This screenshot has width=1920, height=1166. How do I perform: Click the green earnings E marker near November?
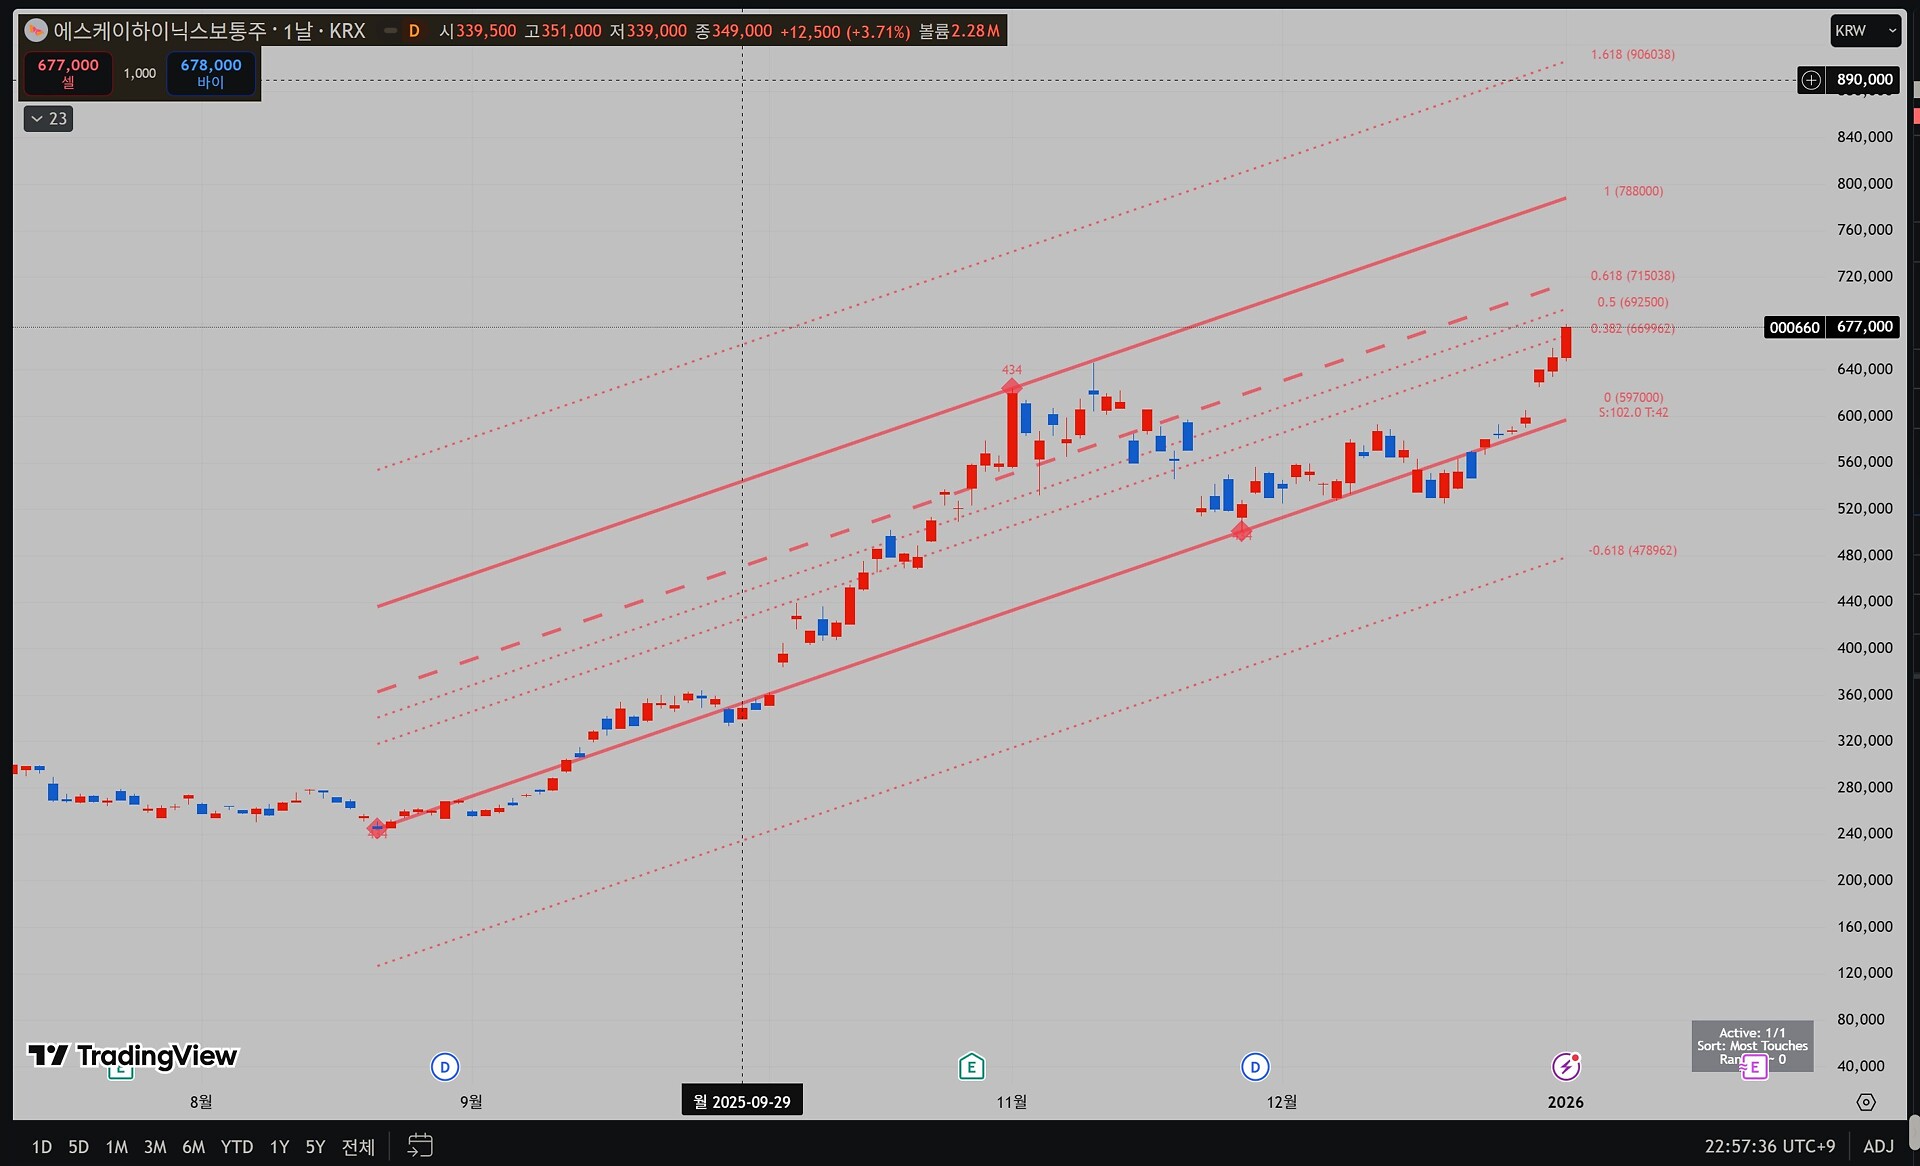(x=971, y=1067)
